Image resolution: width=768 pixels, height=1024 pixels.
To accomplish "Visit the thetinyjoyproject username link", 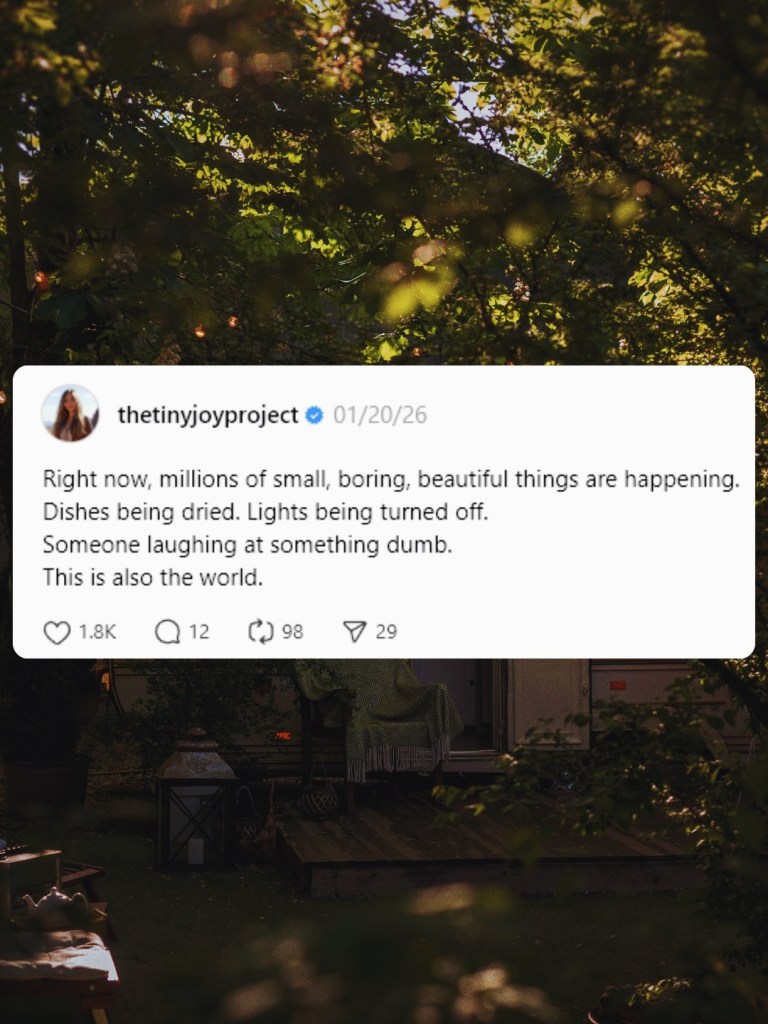I will coord(208,415).
